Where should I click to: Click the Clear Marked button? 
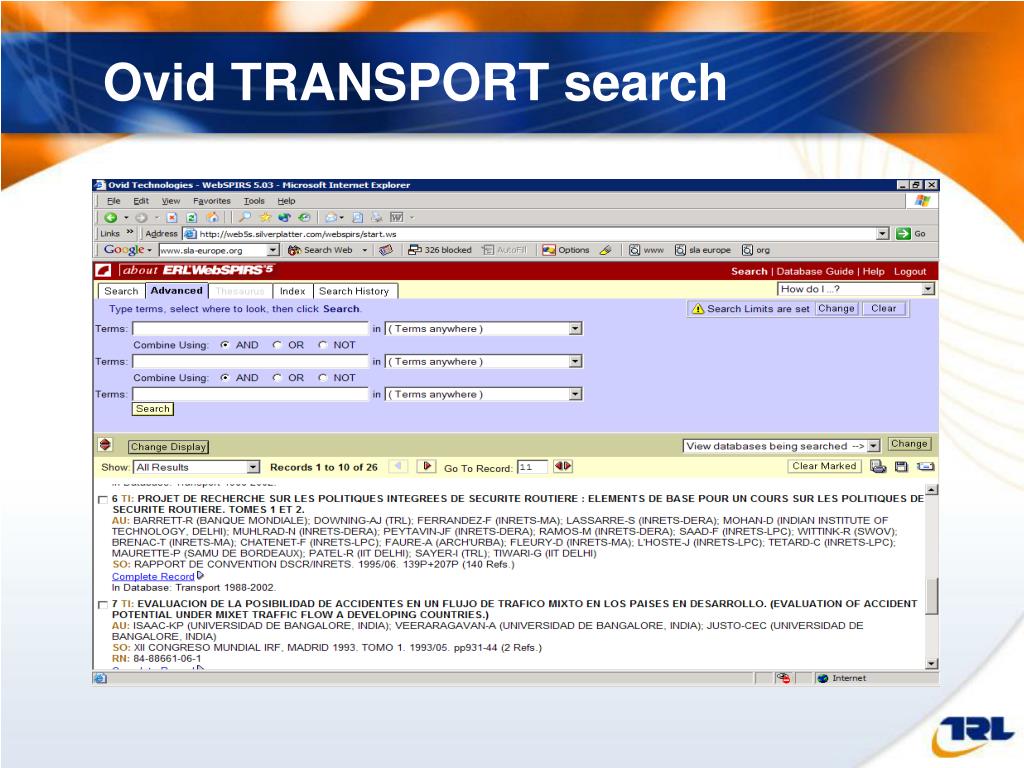tap(824, 466)
